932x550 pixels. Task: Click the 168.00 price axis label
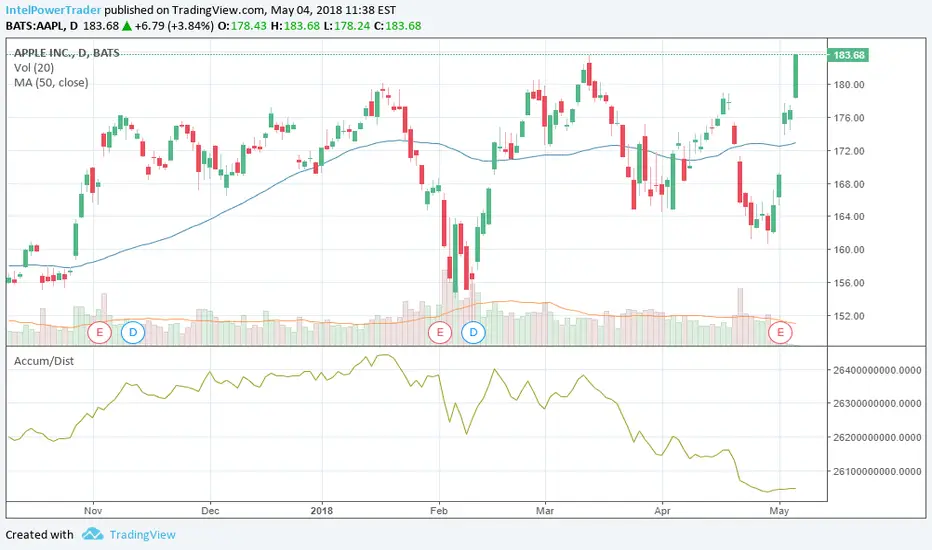(849, 184)
